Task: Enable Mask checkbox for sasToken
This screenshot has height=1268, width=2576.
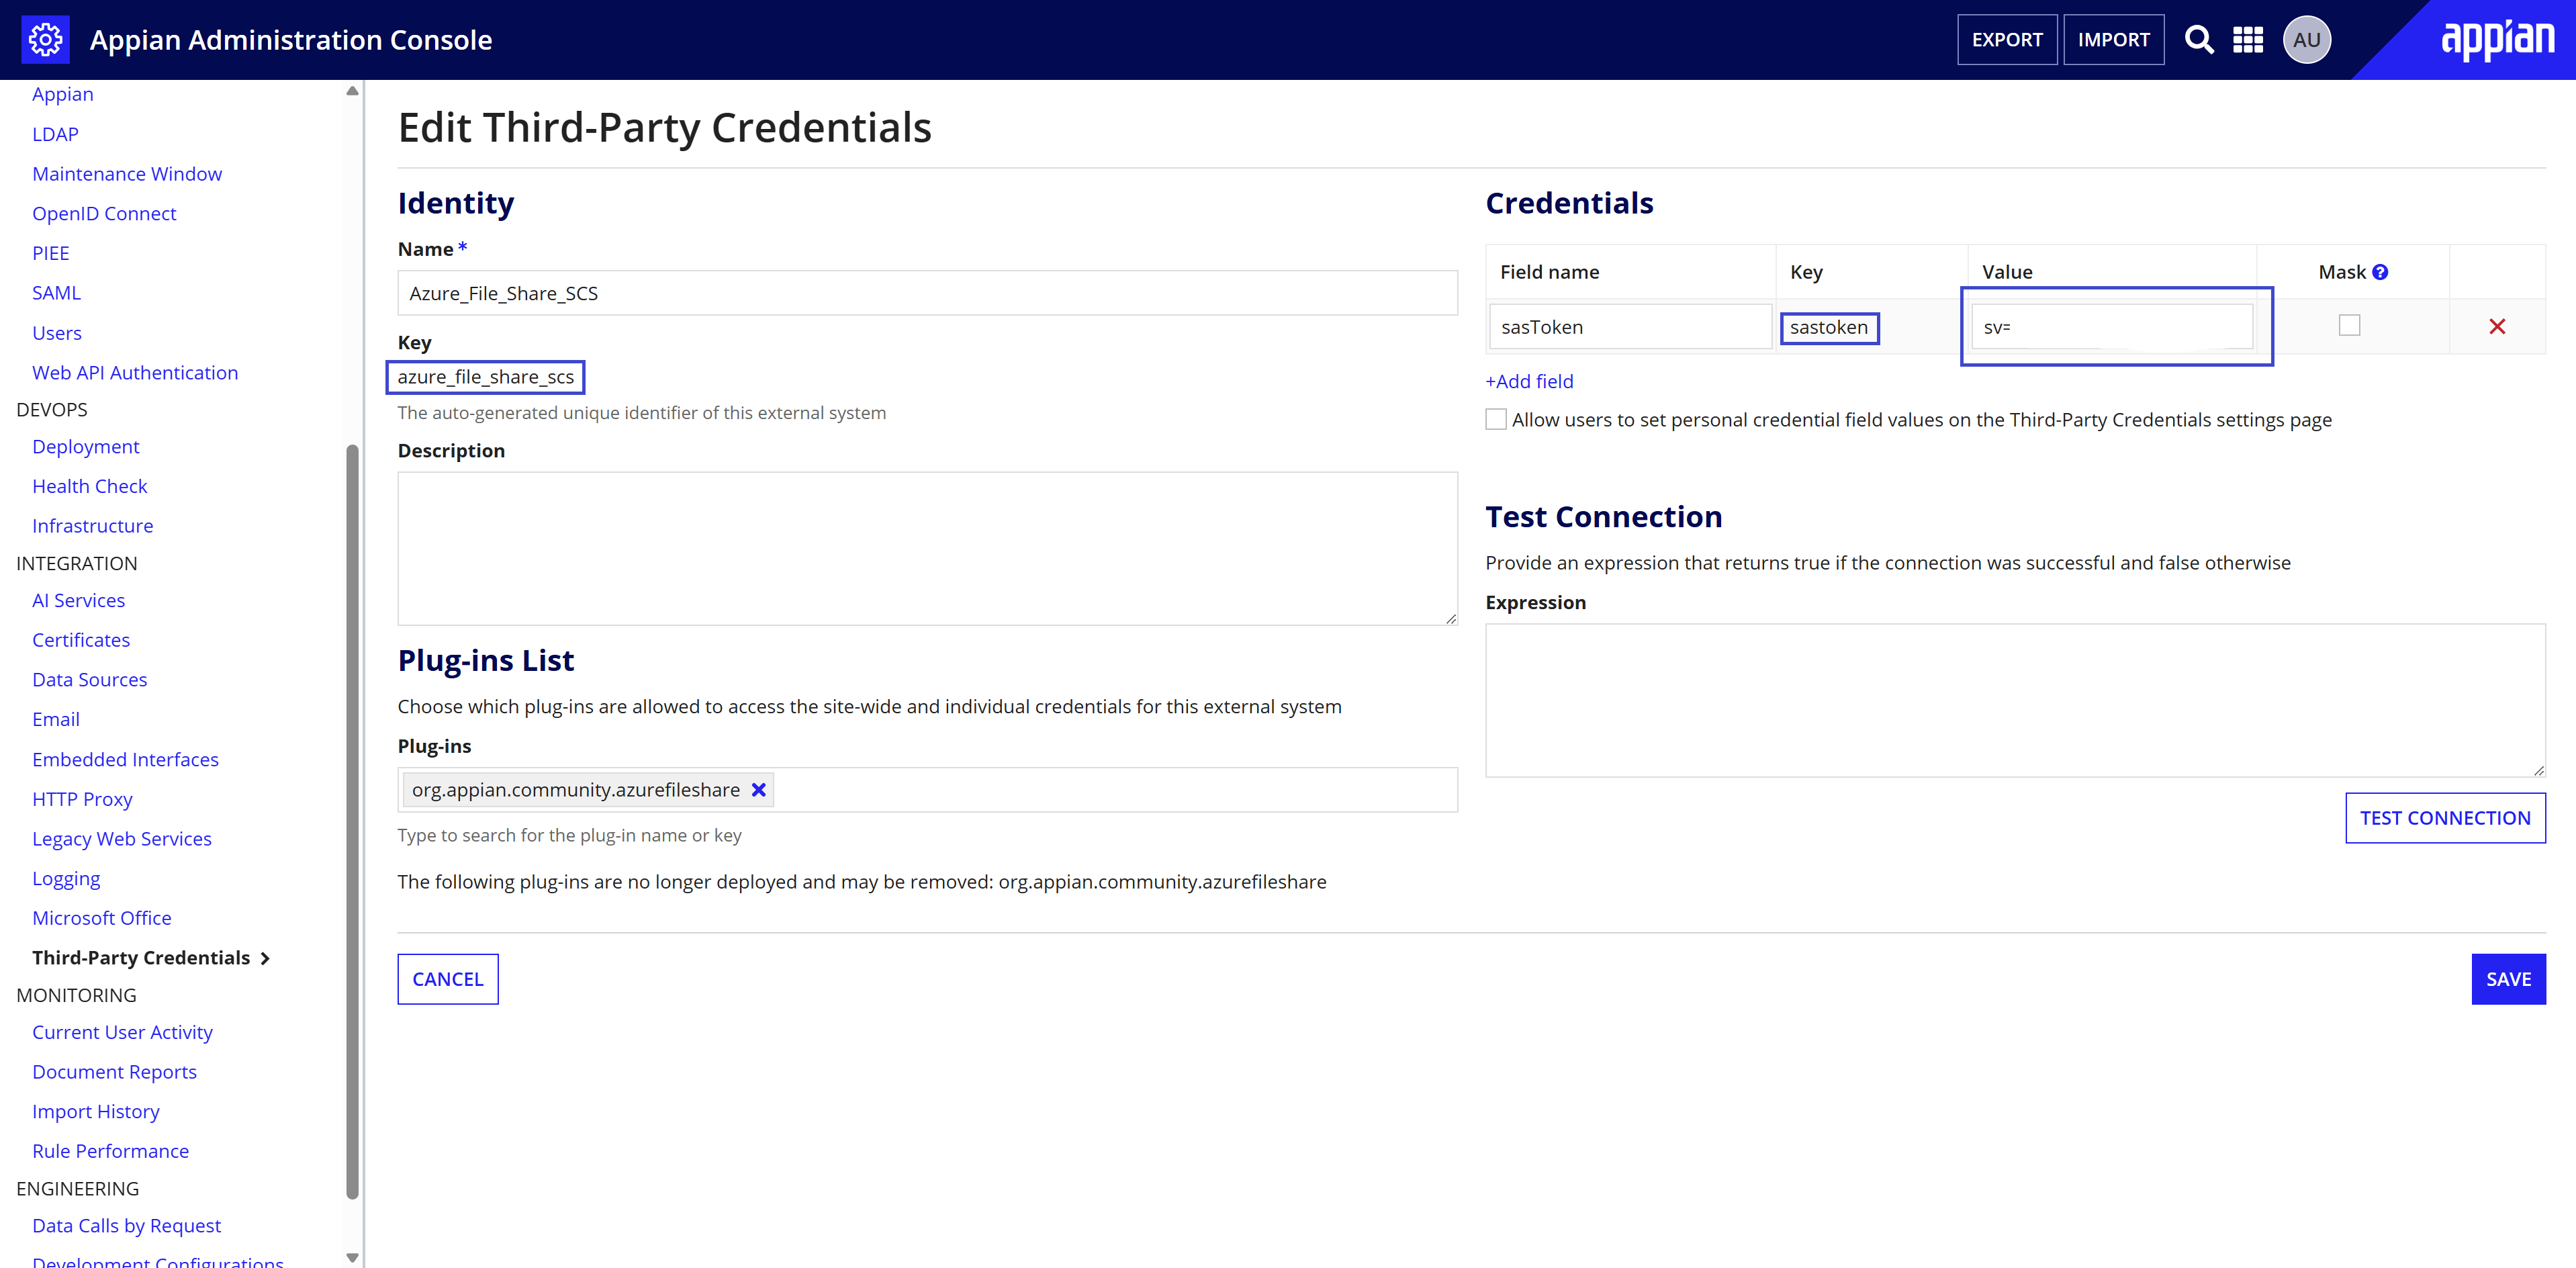Action: [2349, 326]
